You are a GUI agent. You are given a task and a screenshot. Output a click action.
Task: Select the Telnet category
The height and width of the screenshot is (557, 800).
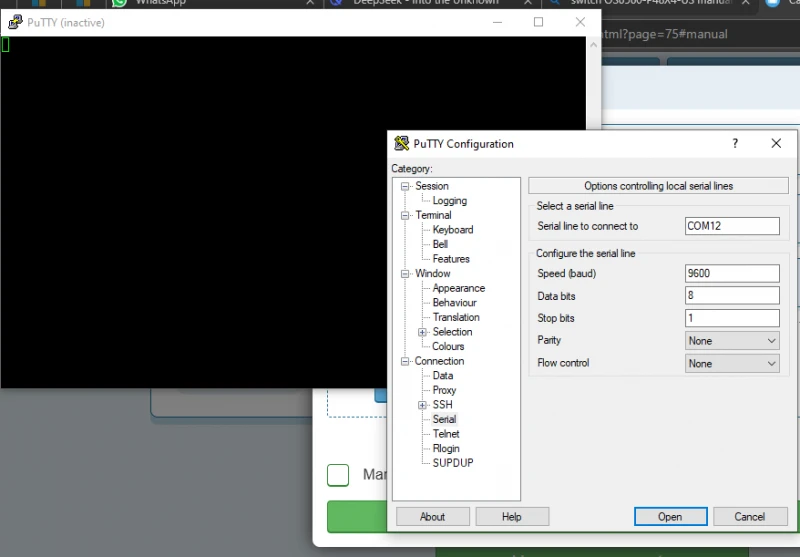click(446, 434)
